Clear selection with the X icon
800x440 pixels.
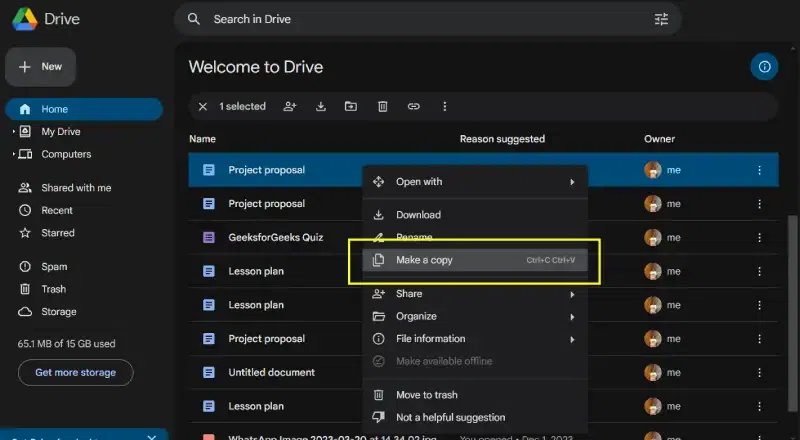[x=203, y=107]
